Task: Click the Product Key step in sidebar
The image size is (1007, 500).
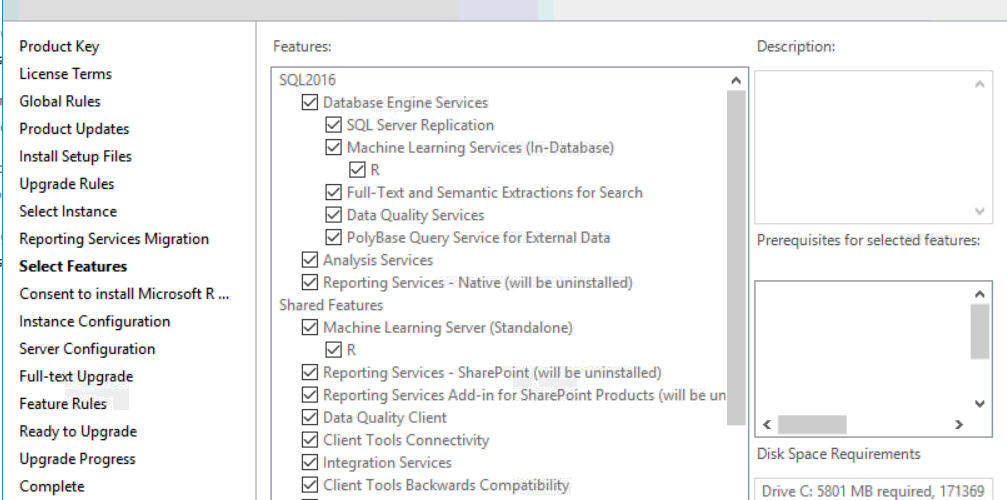Action: (59, 46)
